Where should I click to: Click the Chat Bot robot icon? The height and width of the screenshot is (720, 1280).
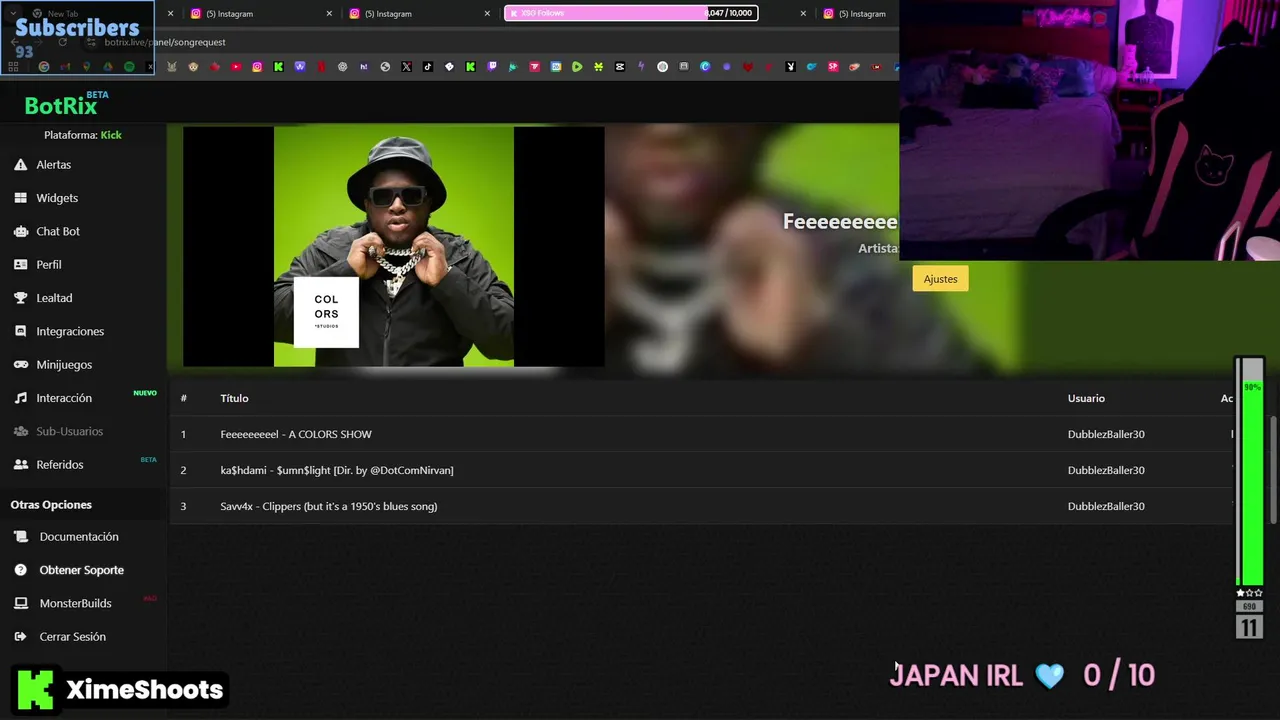click(x=20, y=231)
